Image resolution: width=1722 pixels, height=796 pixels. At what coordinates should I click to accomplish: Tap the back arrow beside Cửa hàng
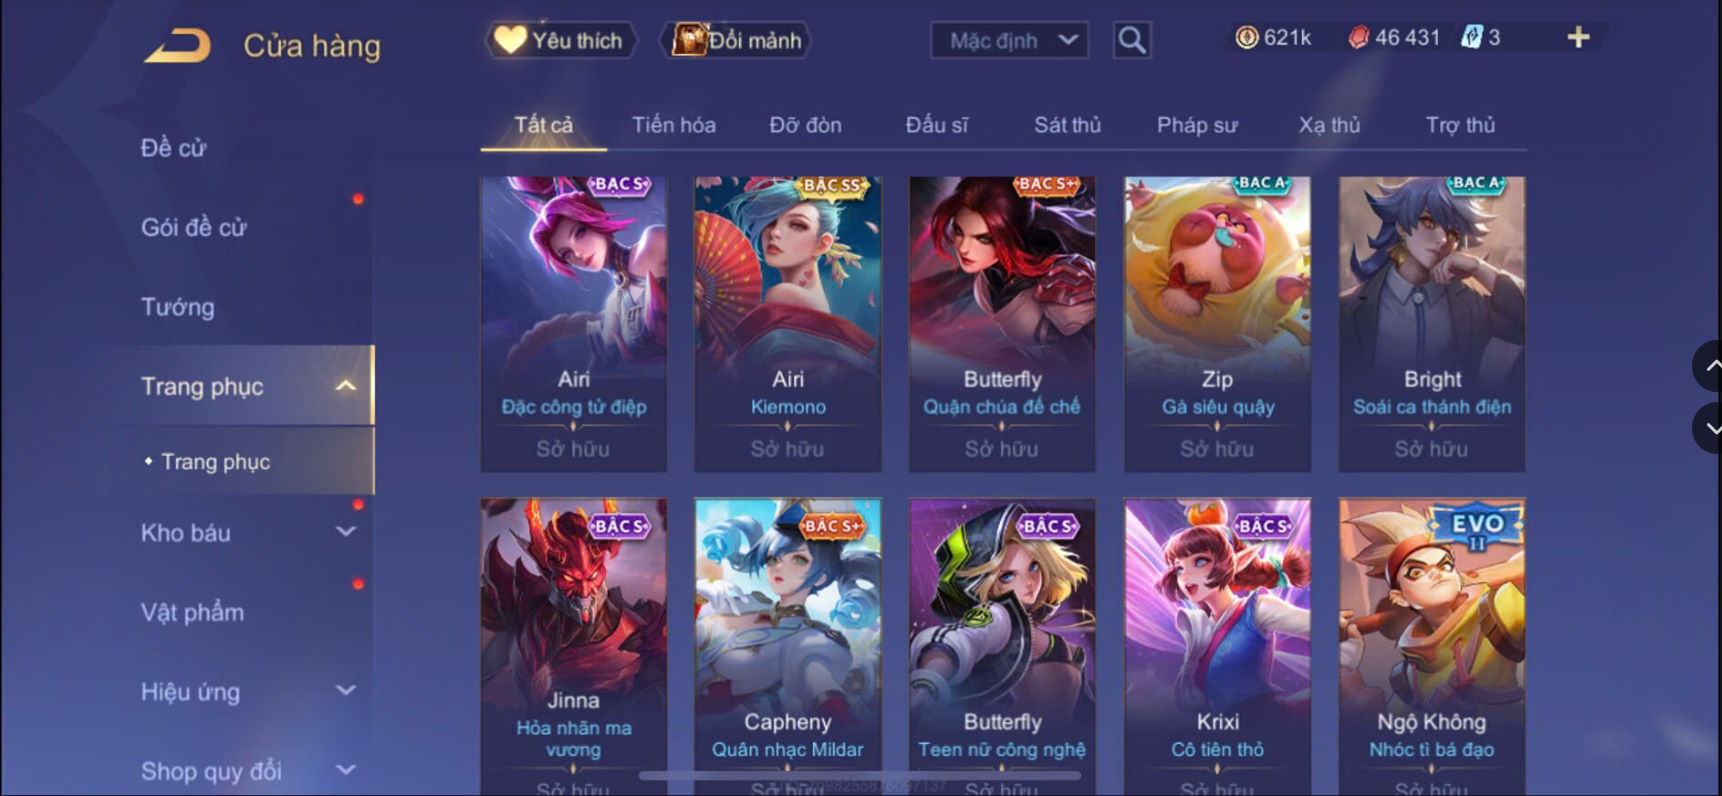pos(178,46)
